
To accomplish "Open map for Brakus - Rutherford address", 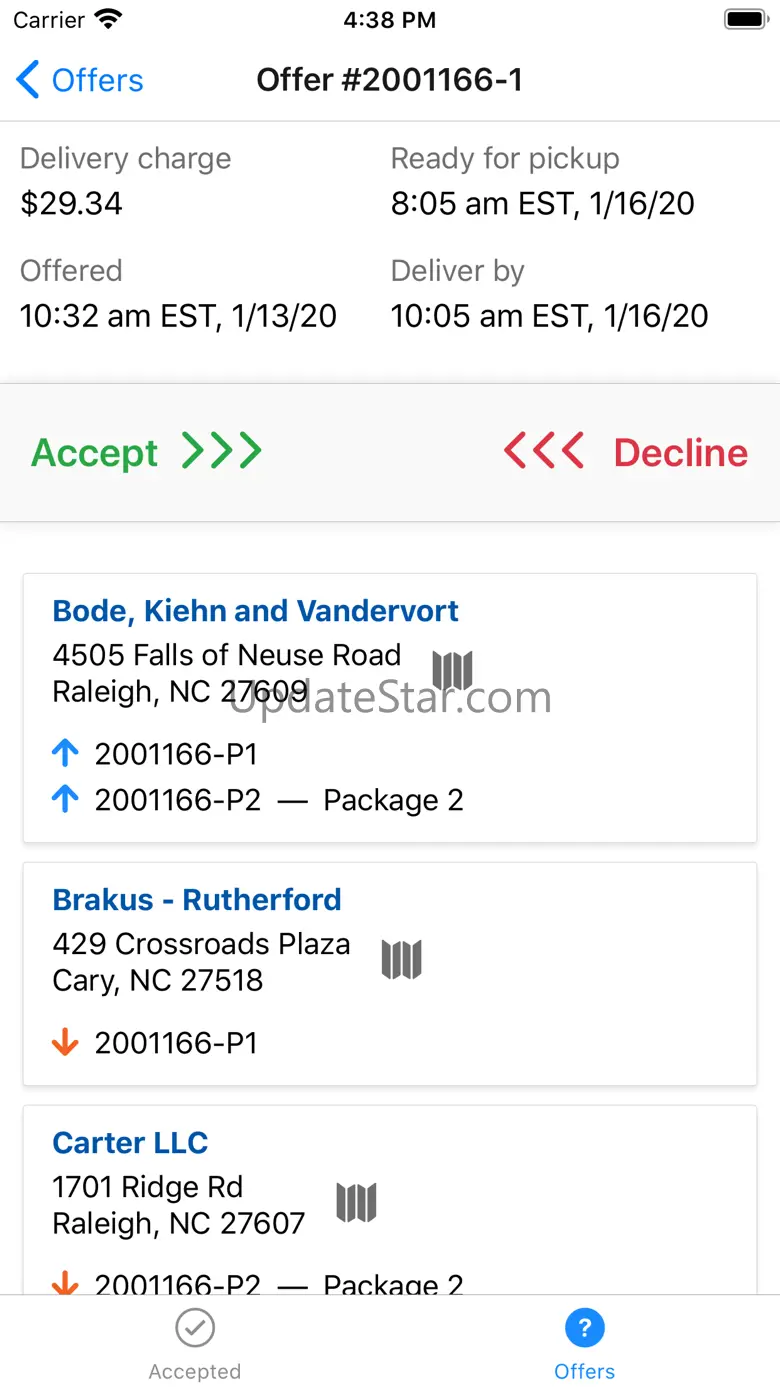I will click(402, 960).
